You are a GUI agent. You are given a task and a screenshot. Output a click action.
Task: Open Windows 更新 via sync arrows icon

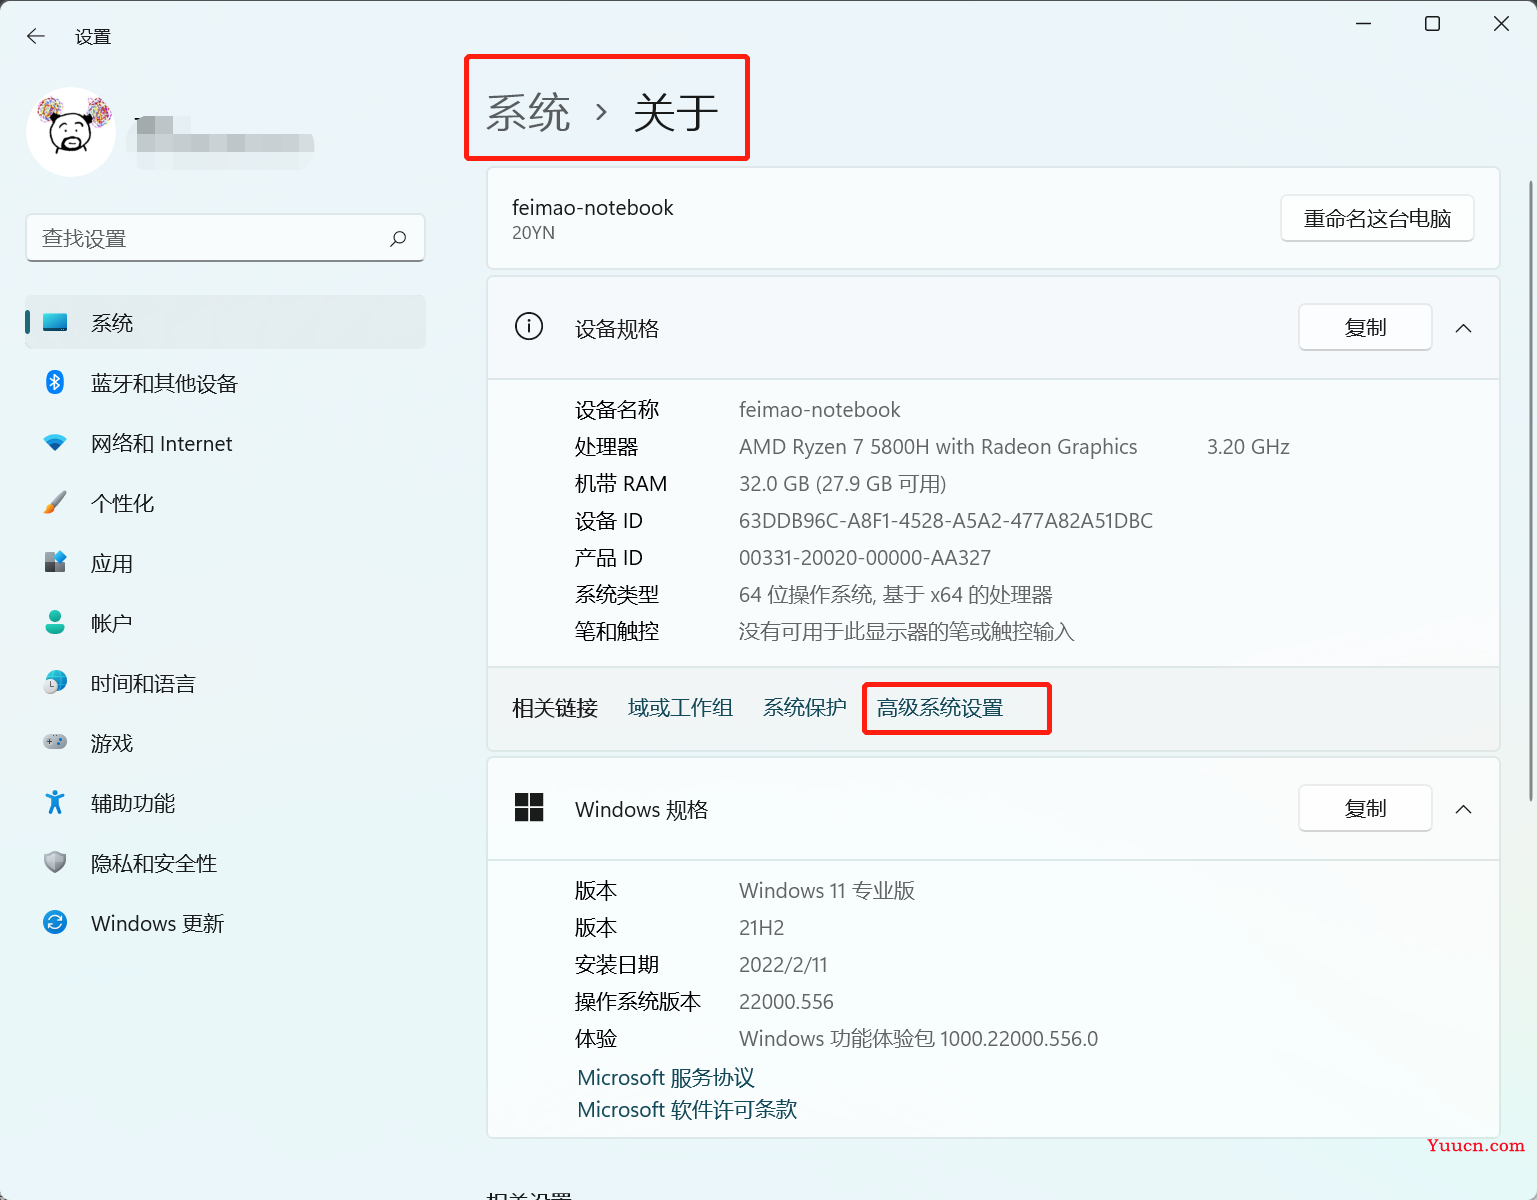(x=55, y=922)
